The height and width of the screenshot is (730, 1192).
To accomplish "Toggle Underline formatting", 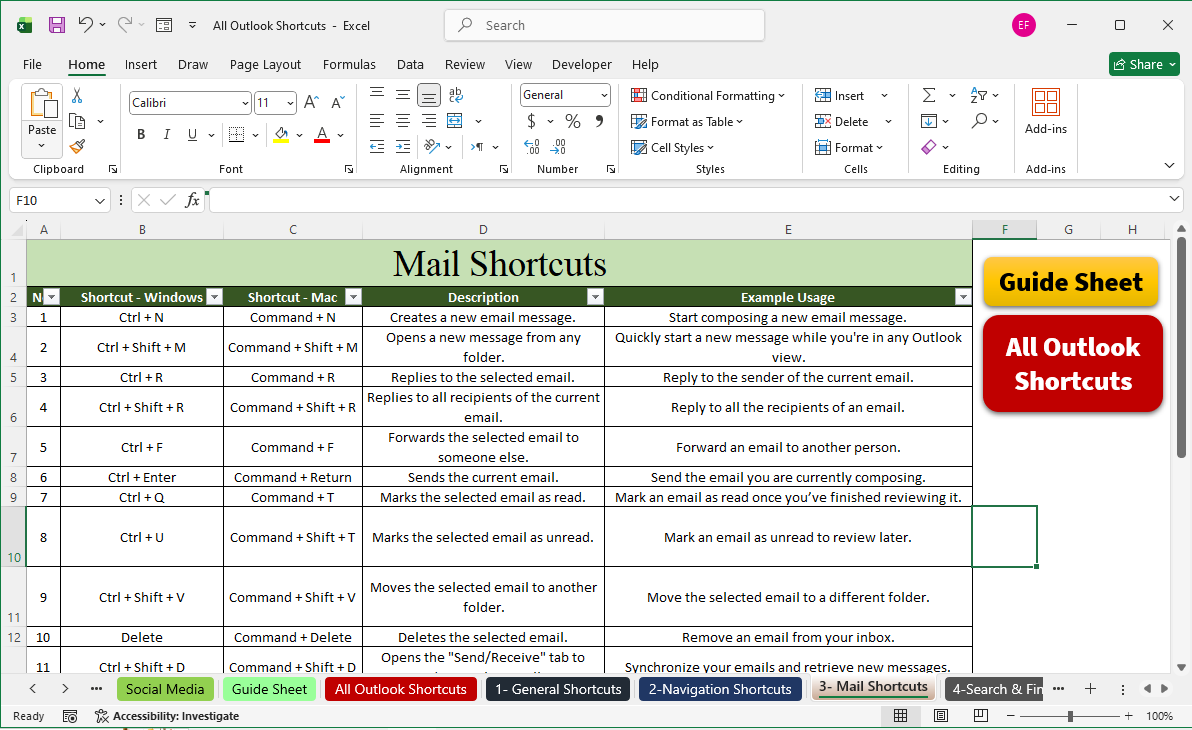I will pos(191,135).
